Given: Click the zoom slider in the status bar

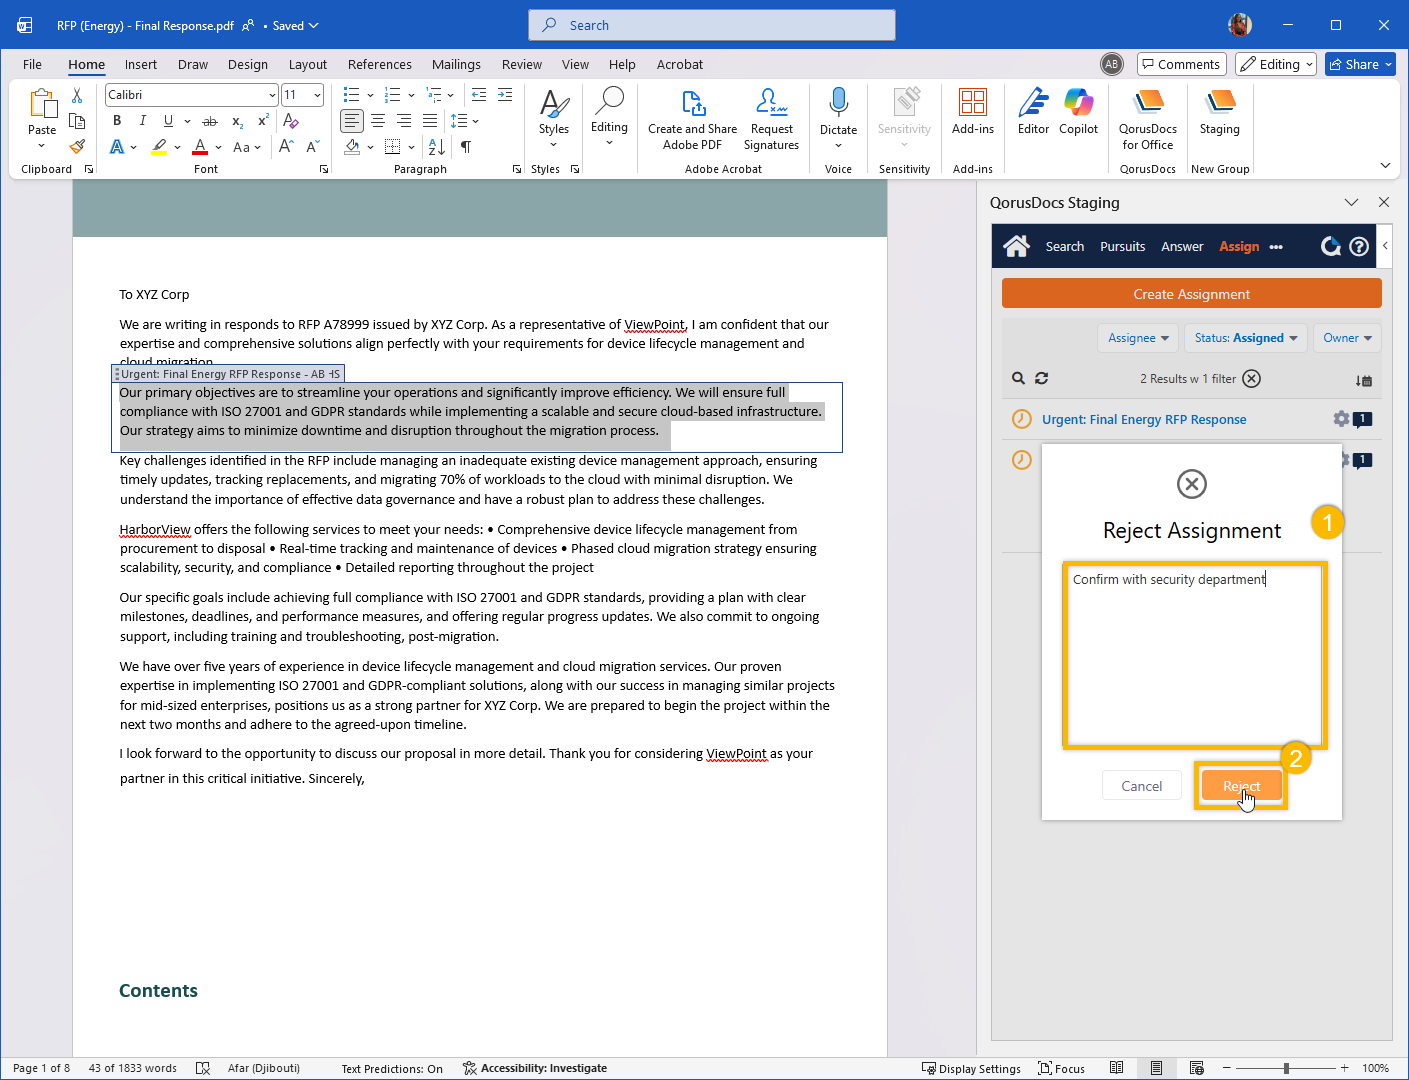Looking at the screenshot, I should [x=1286, y=1068].
